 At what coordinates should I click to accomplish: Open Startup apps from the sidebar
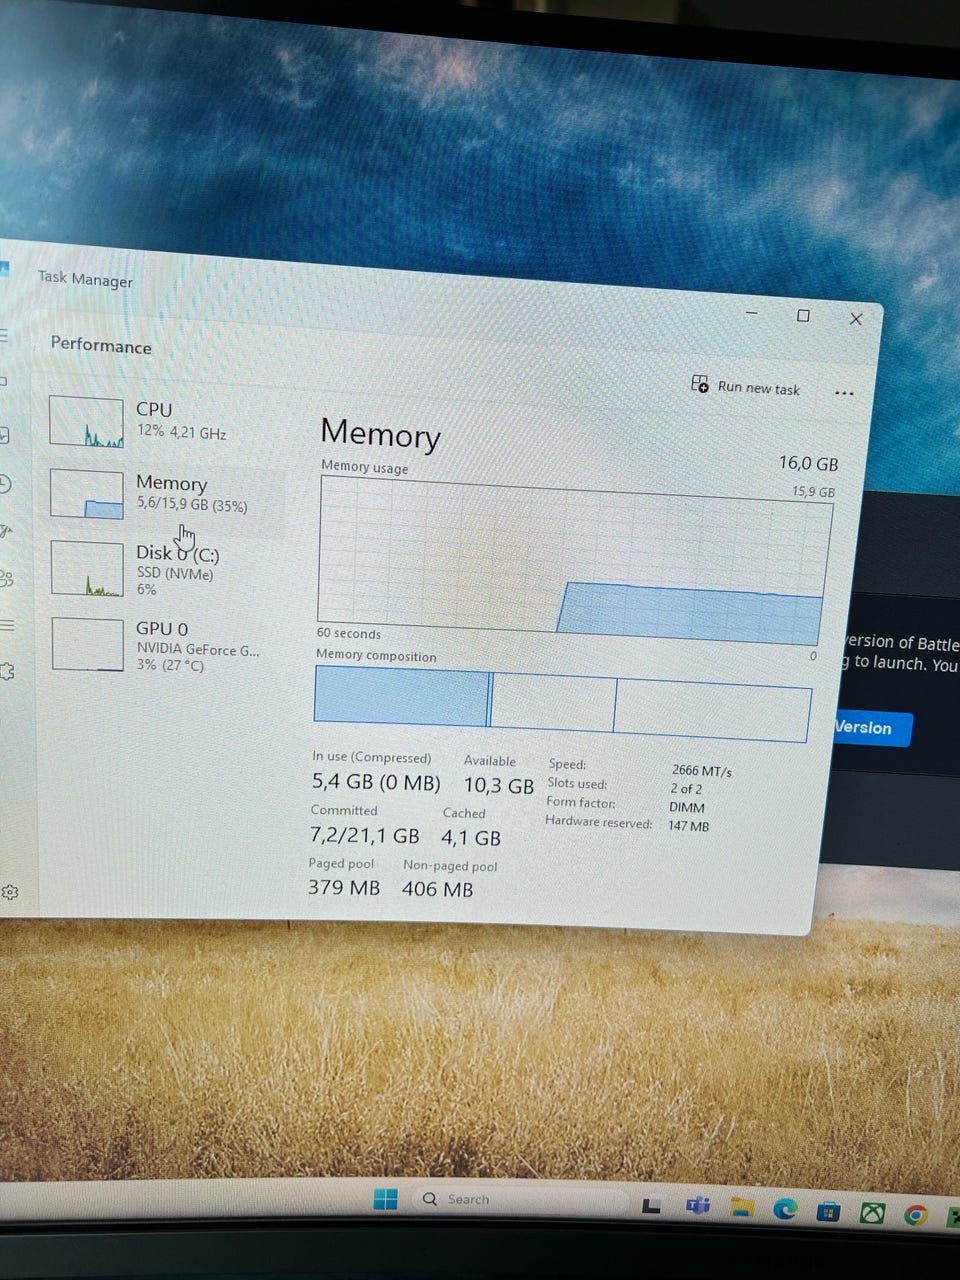coord(4,530)
